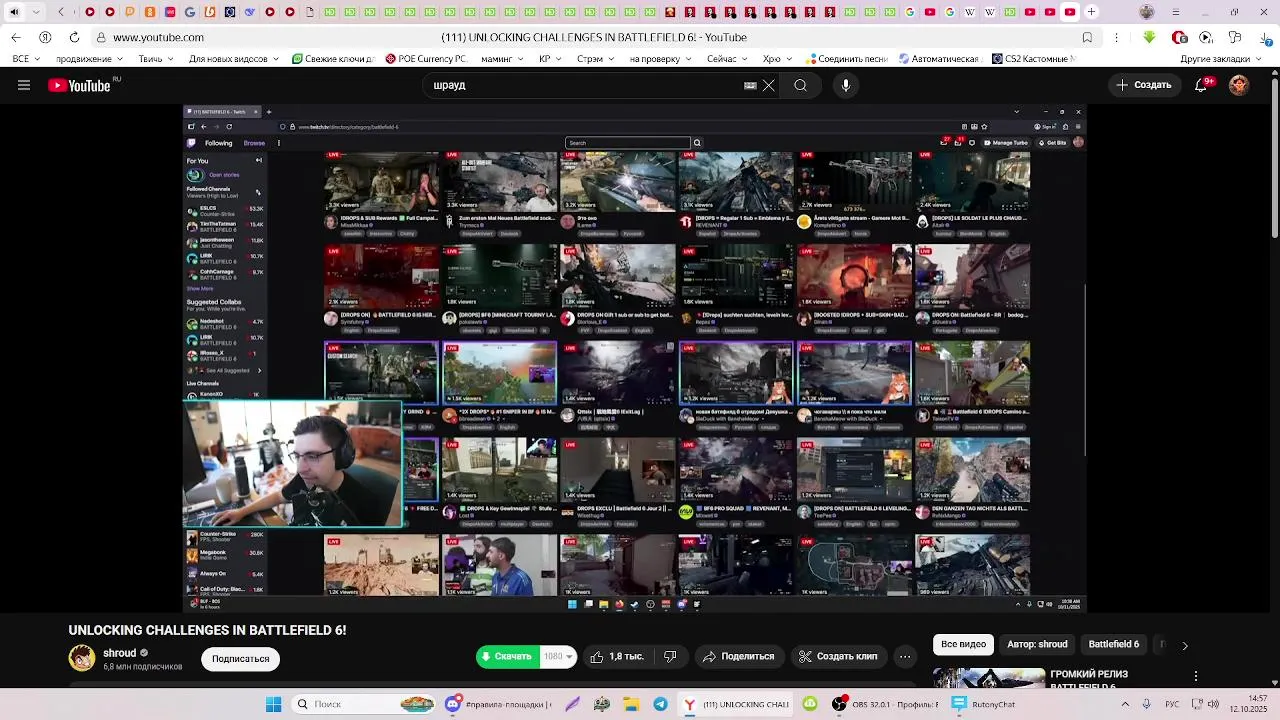Open File Explorer from the taskbar
Image resolution: width=1280 pixels, height=720 pixels.
tap(631, 704)
